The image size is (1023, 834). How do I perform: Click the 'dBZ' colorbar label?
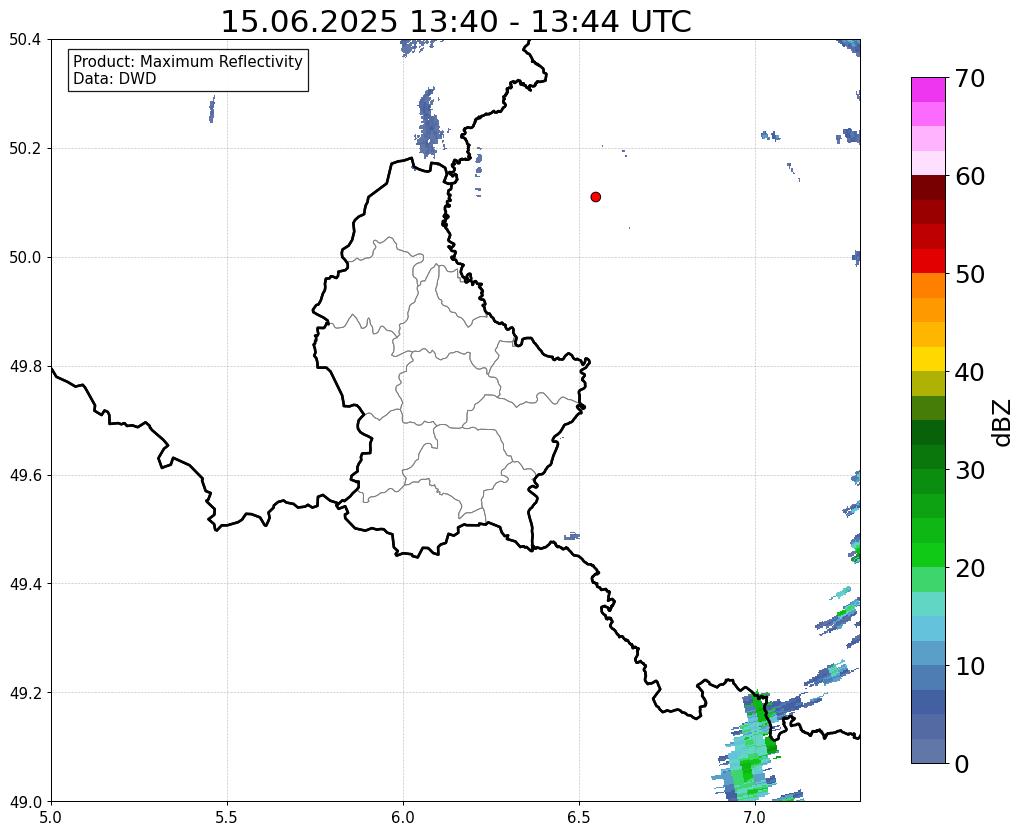point(1003,423)
